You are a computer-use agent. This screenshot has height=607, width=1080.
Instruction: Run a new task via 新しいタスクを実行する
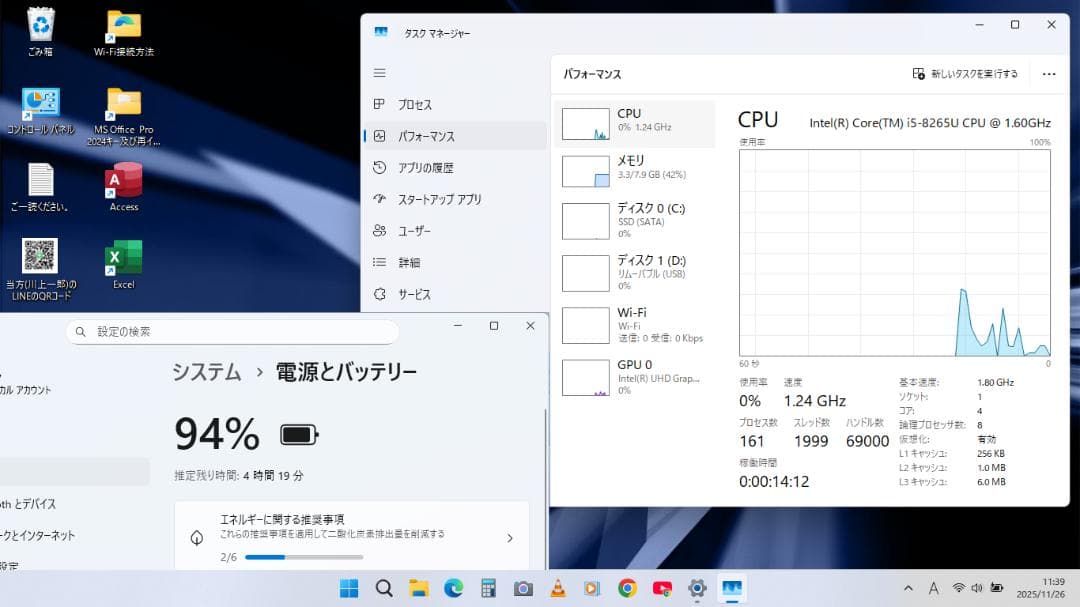965,73
